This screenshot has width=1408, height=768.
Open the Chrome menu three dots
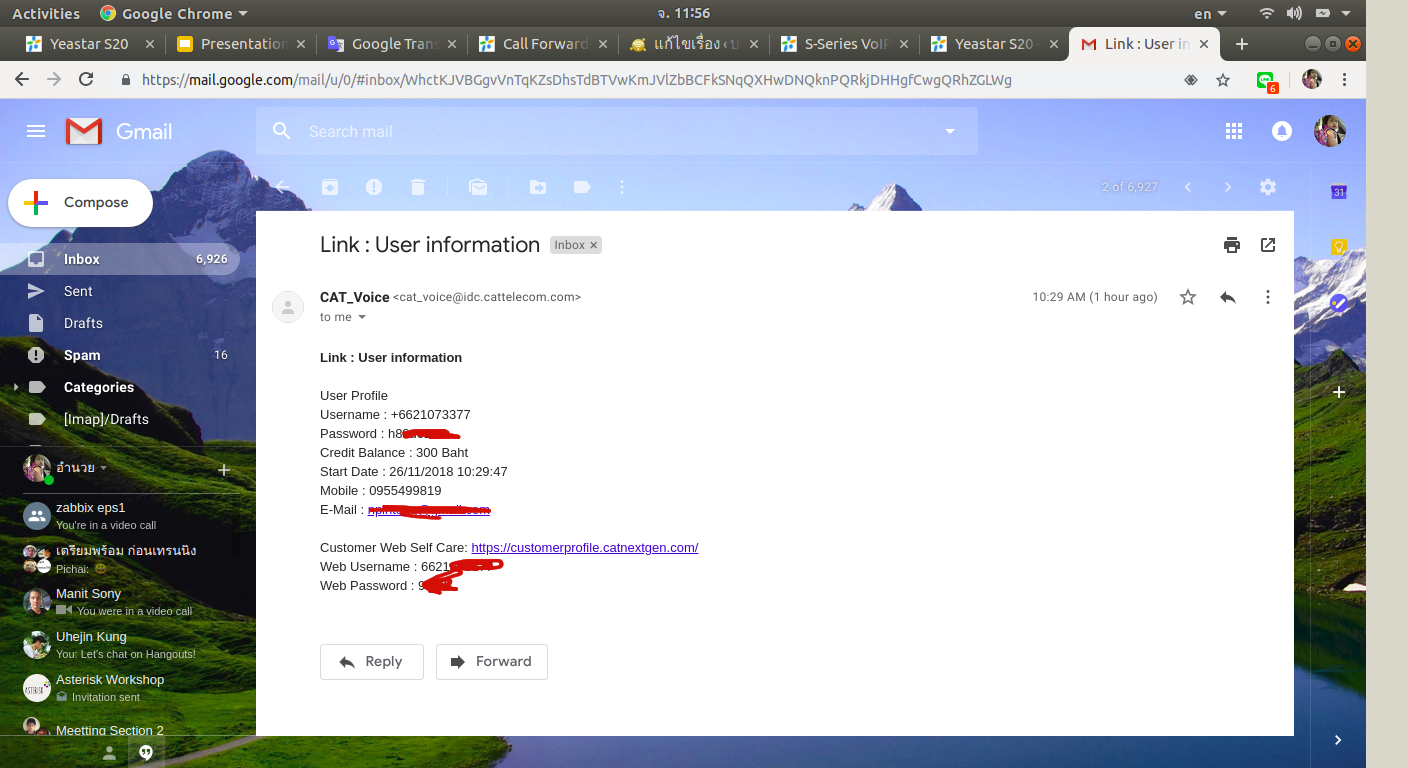[1344, 79]
